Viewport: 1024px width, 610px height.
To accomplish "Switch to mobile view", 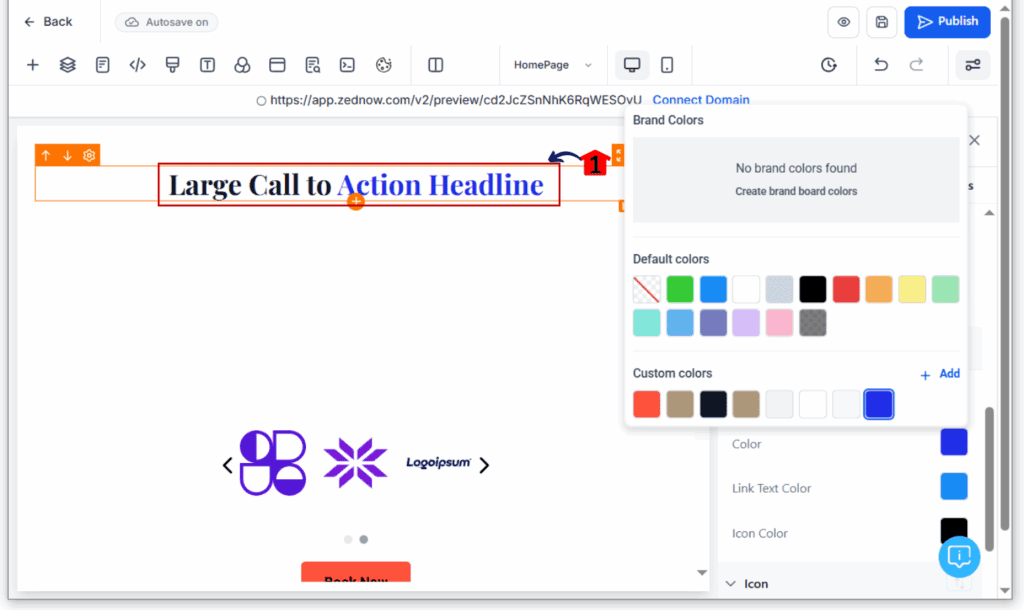I will (x=667, y=65).
